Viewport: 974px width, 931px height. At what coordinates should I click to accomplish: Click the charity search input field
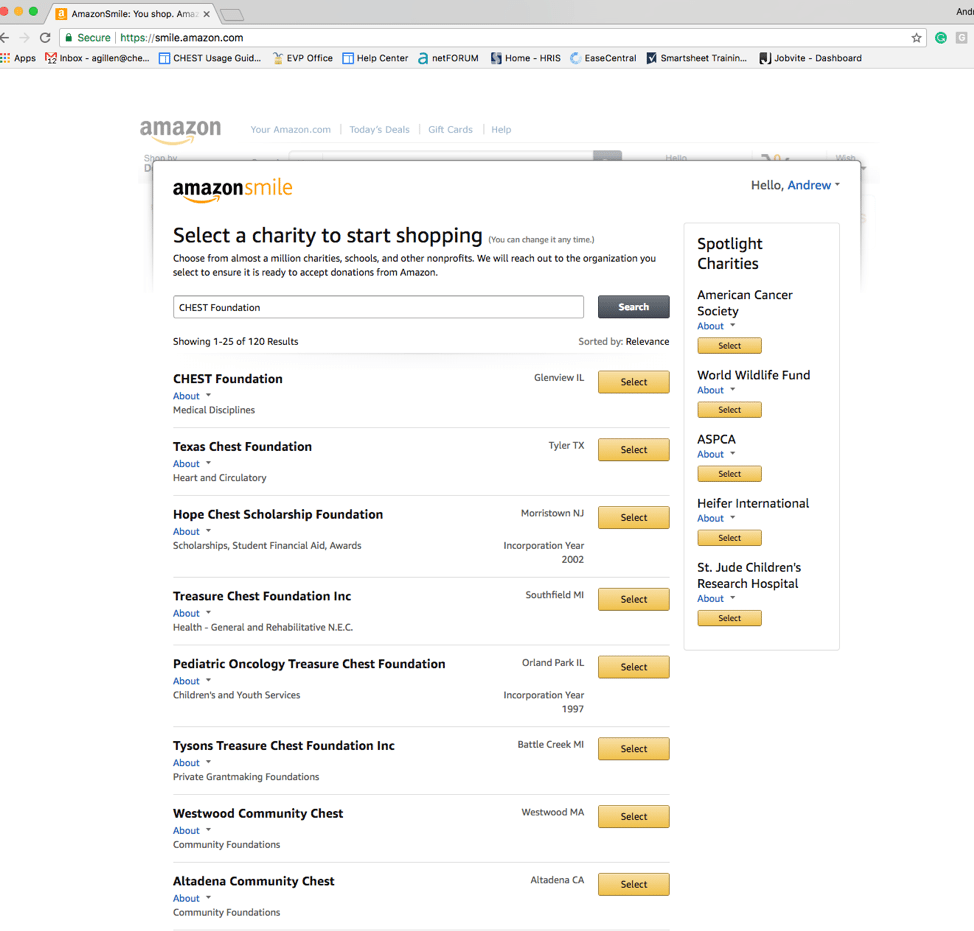pos(378,306)
